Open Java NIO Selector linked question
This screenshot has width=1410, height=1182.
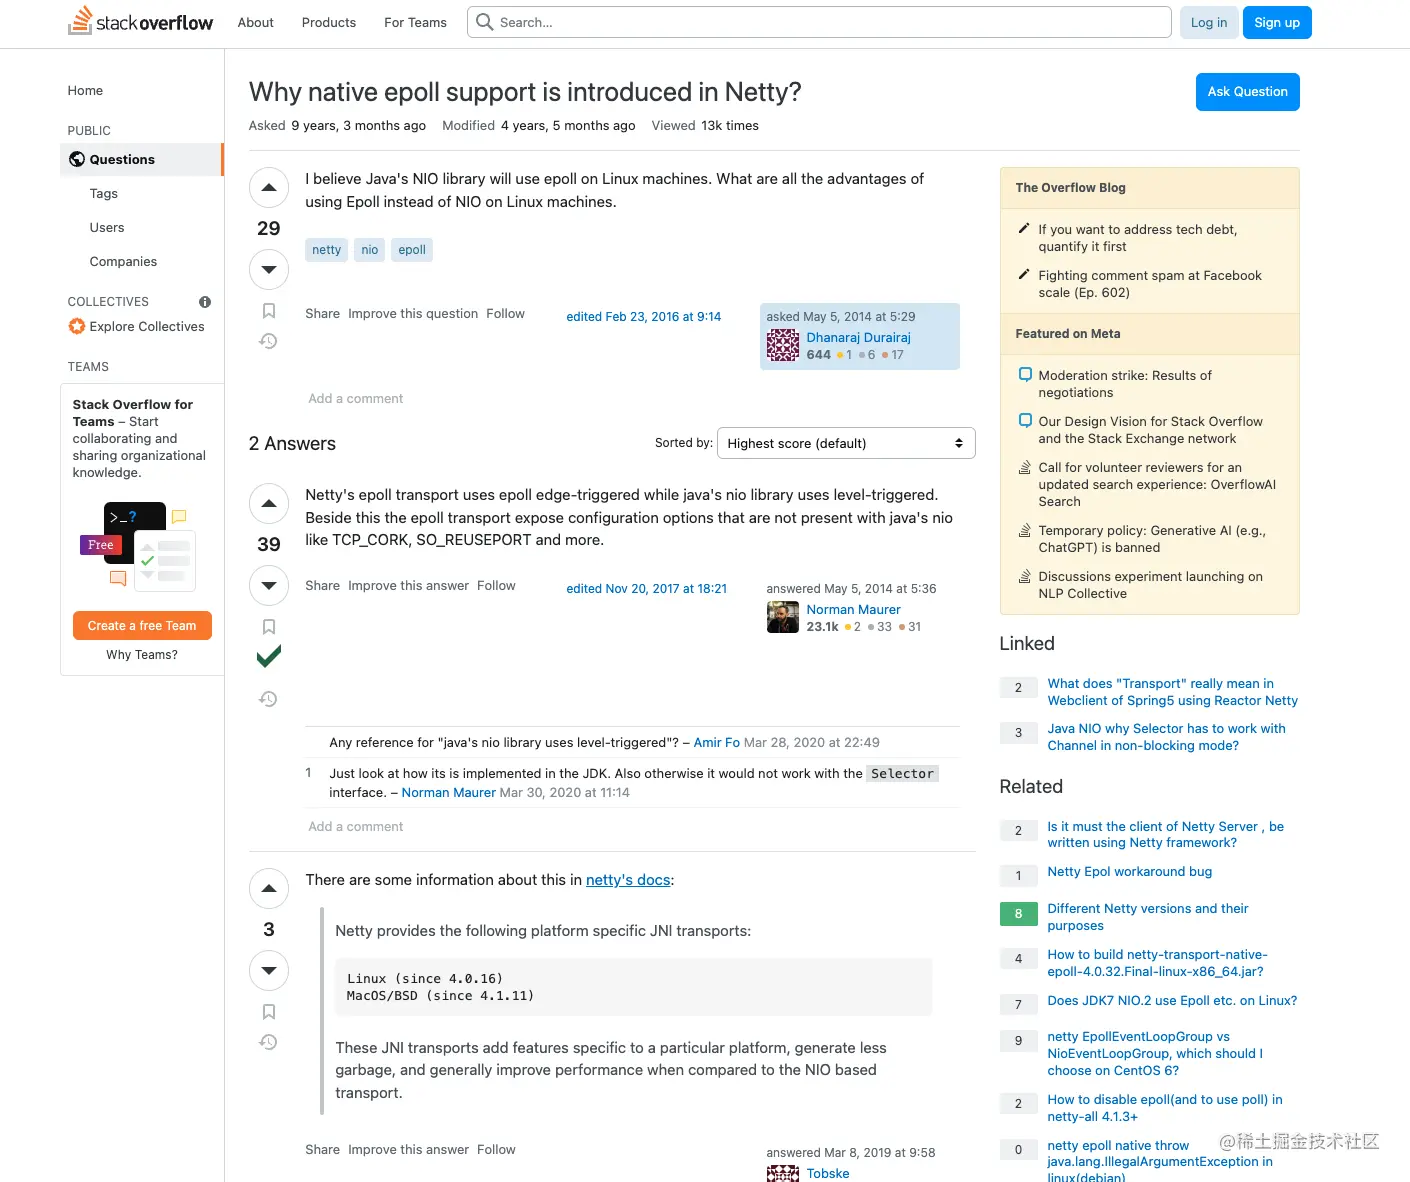(1166, 737)
